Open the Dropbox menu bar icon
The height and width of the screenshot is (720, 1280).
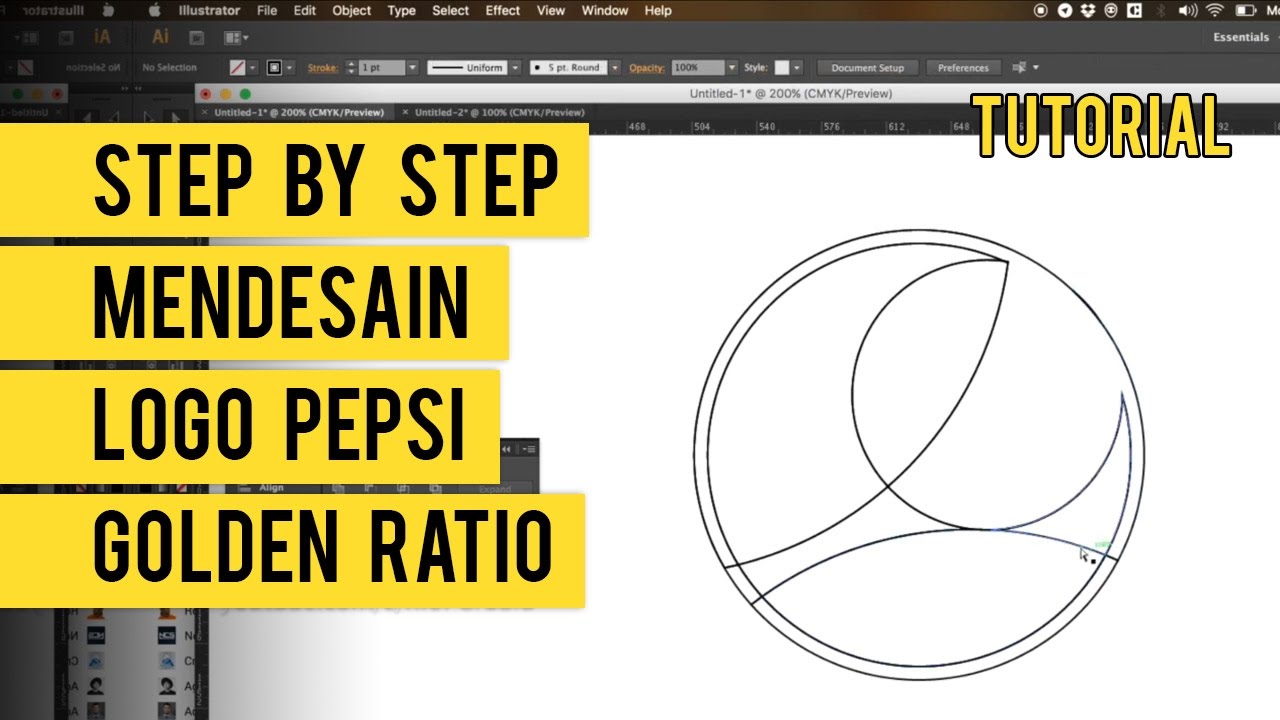(1088, 11)
